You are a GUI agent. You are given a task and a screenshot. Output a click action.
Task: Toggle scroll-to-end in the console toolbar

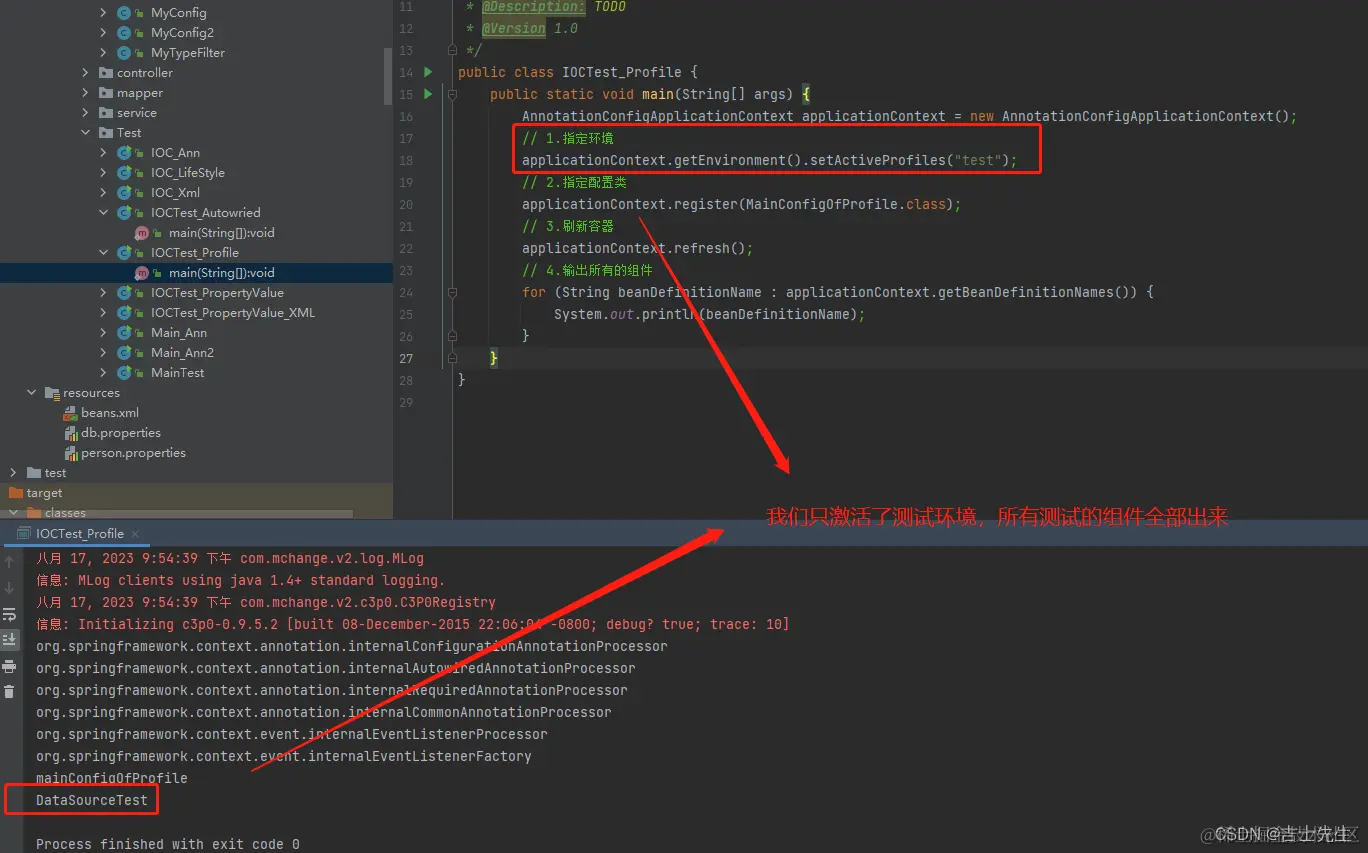9,639
